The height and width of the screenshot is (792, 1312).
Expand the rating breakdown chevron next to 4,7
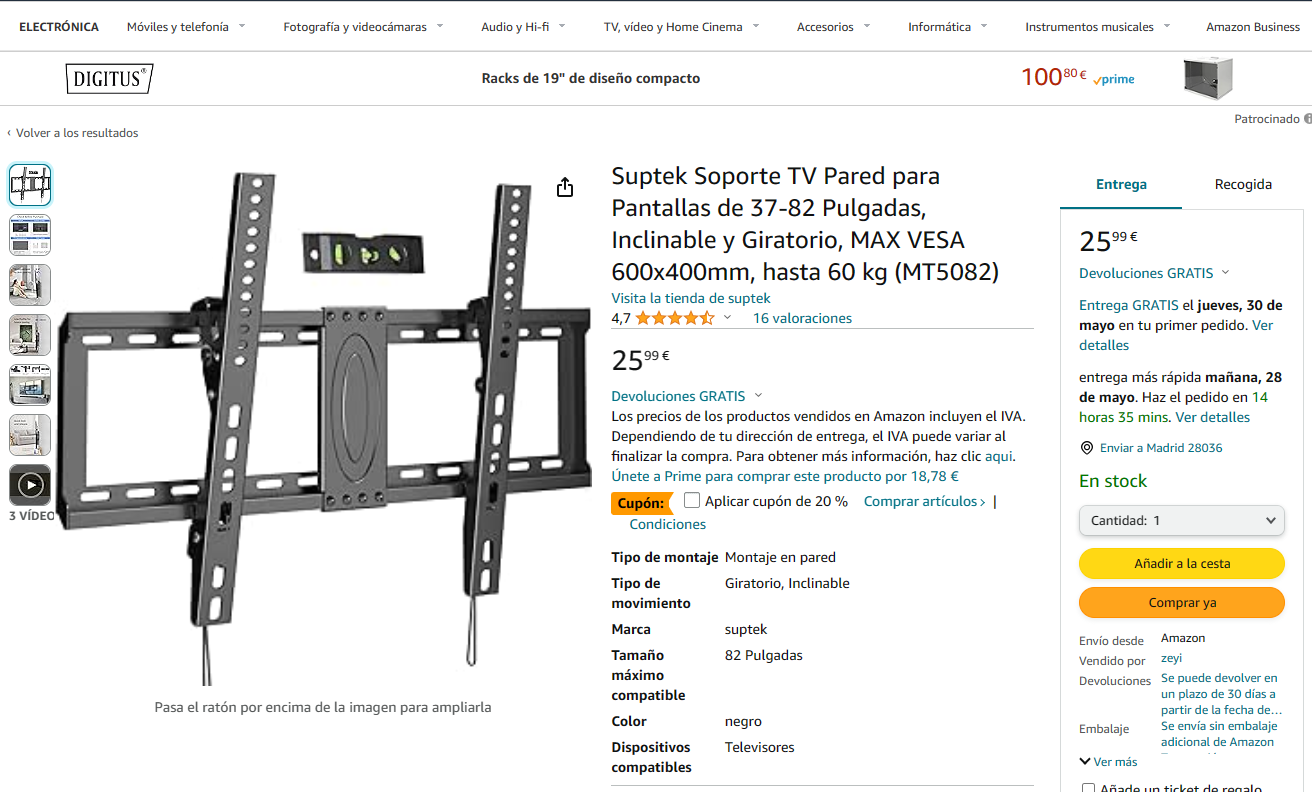coord(727,318)
